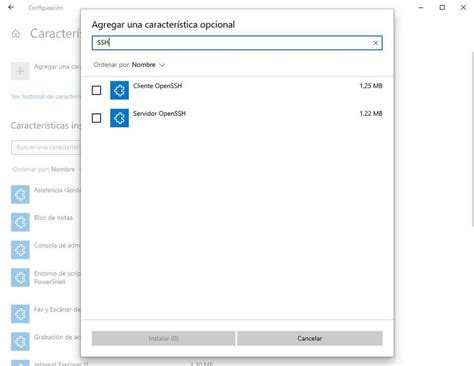Click the Instalar (0) button

point(163,338)
